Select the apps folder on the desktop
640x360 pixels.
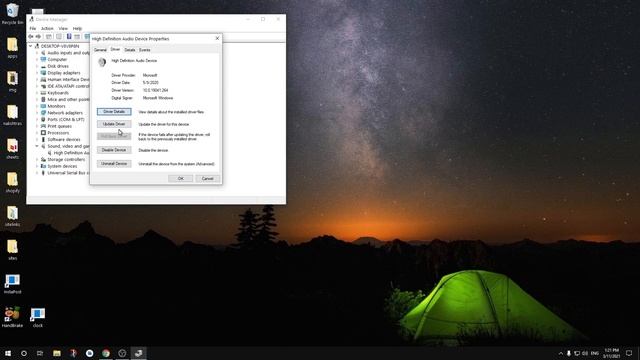click(12, 48)
